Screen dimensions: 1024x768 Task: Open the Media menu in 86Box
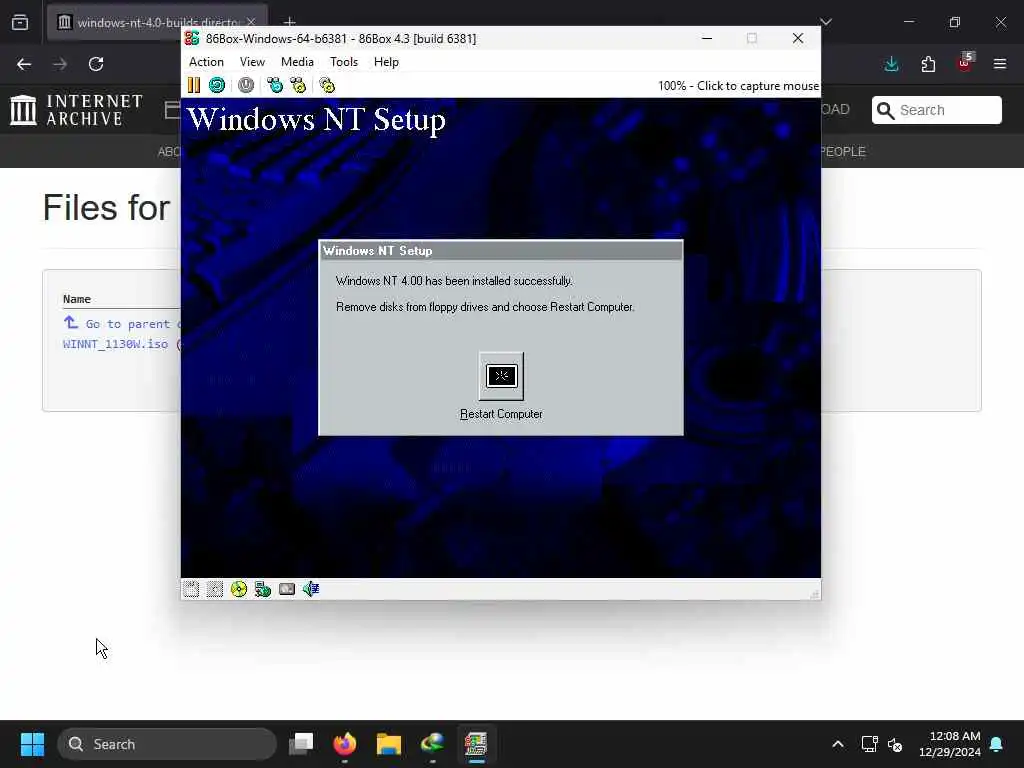coord(297,62)
